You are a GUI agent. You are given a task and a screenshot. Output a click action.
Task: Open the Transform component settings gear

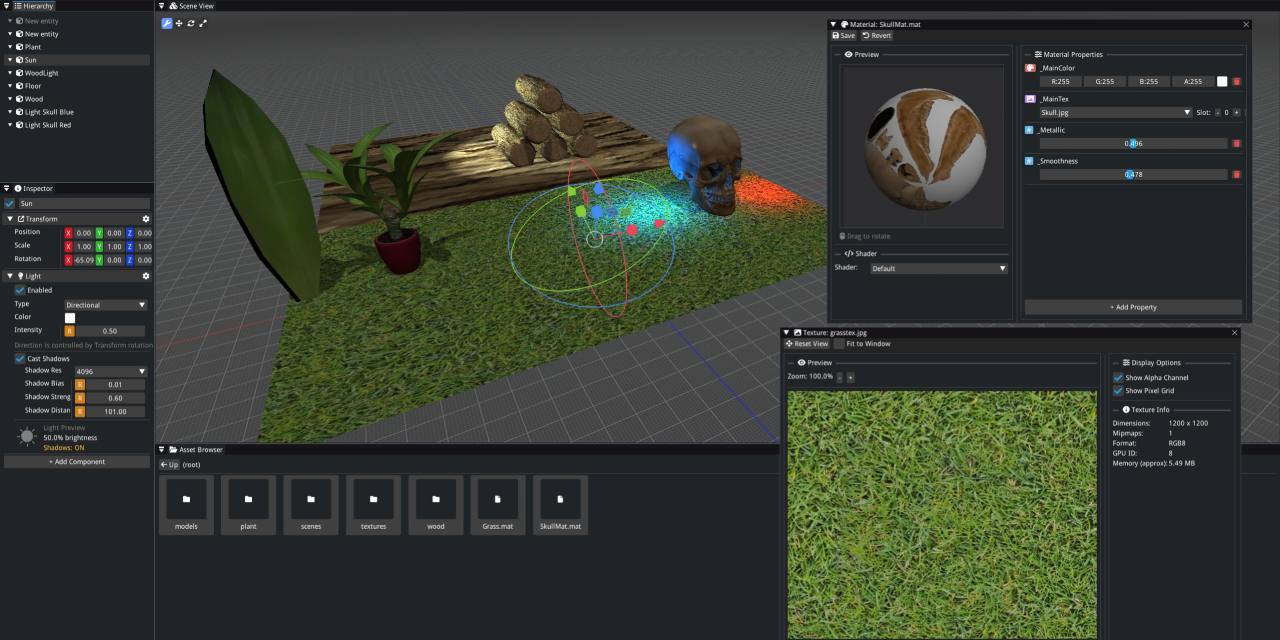146,219
